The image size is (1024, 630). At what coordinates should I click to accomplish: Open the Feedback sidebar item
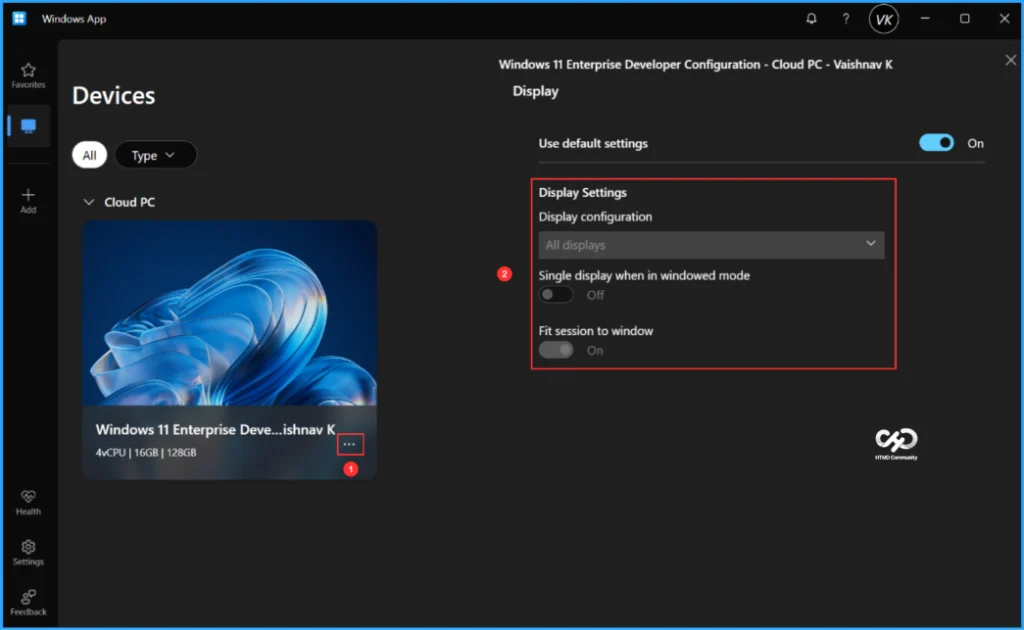pyautogui.click(x=28, y=603)
